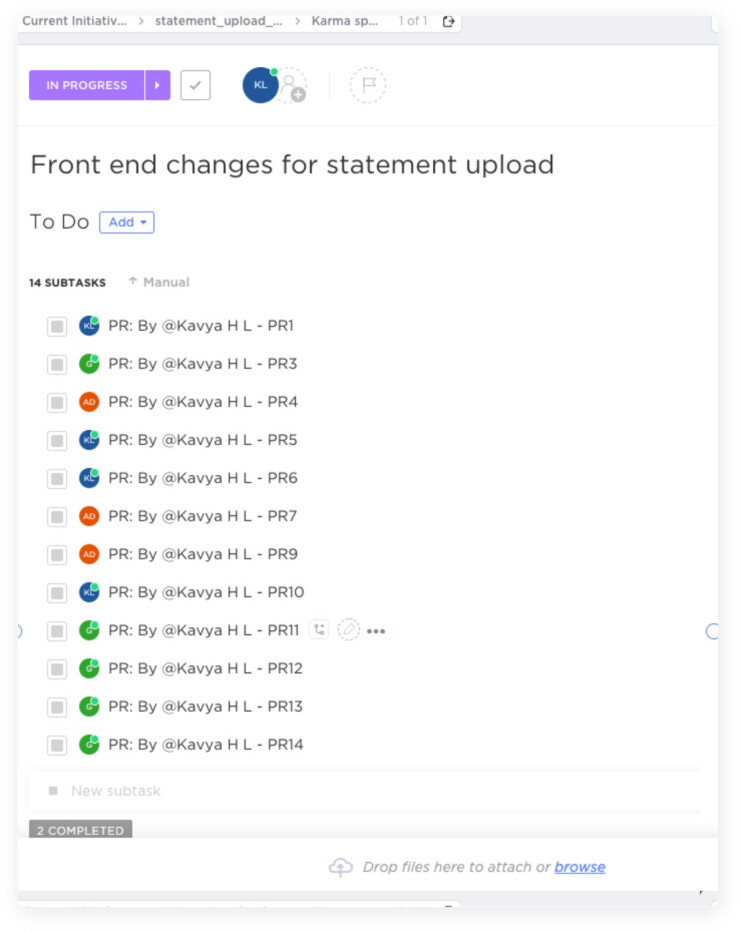The image size is (740, 931).
Task: Open the Add dropdown next to To Do
Action: (127, 222)
